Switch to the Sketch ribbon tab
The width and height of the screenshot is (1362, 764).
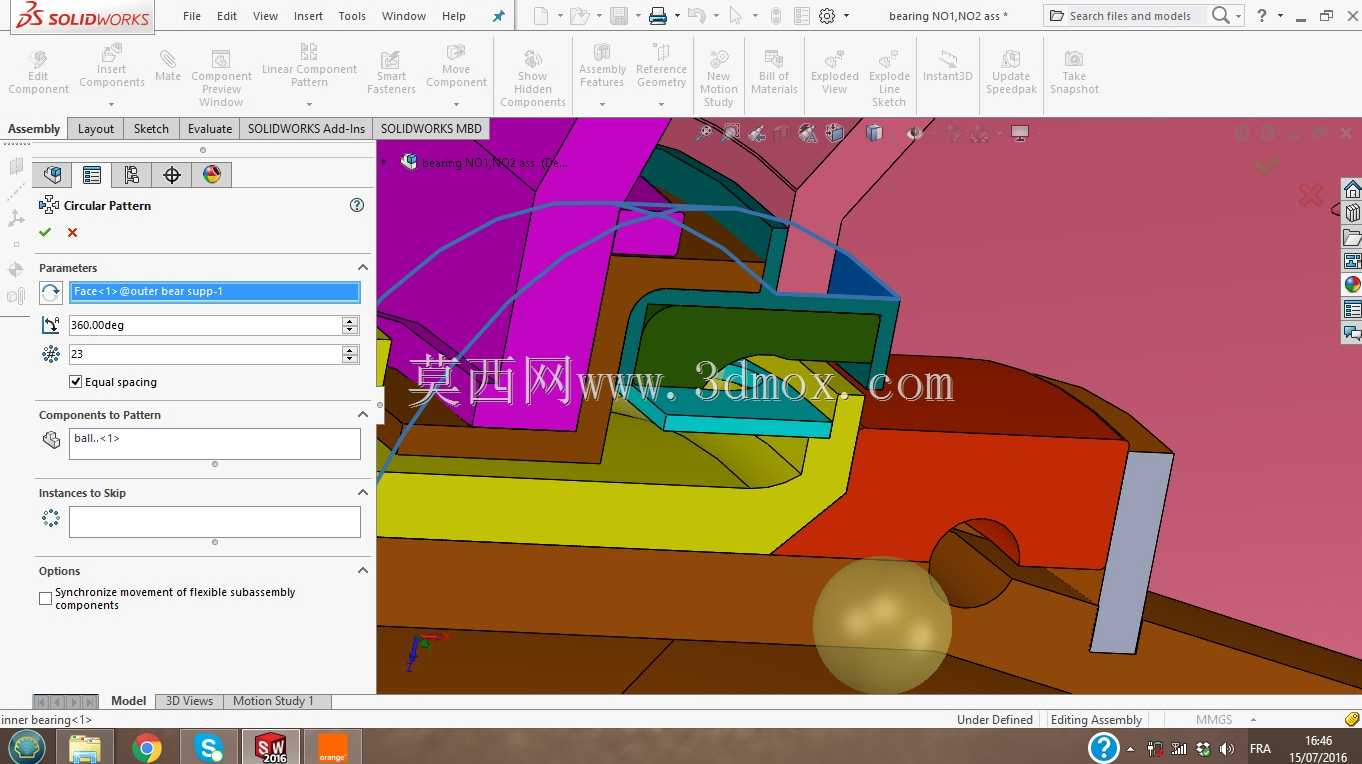[151, 128]
